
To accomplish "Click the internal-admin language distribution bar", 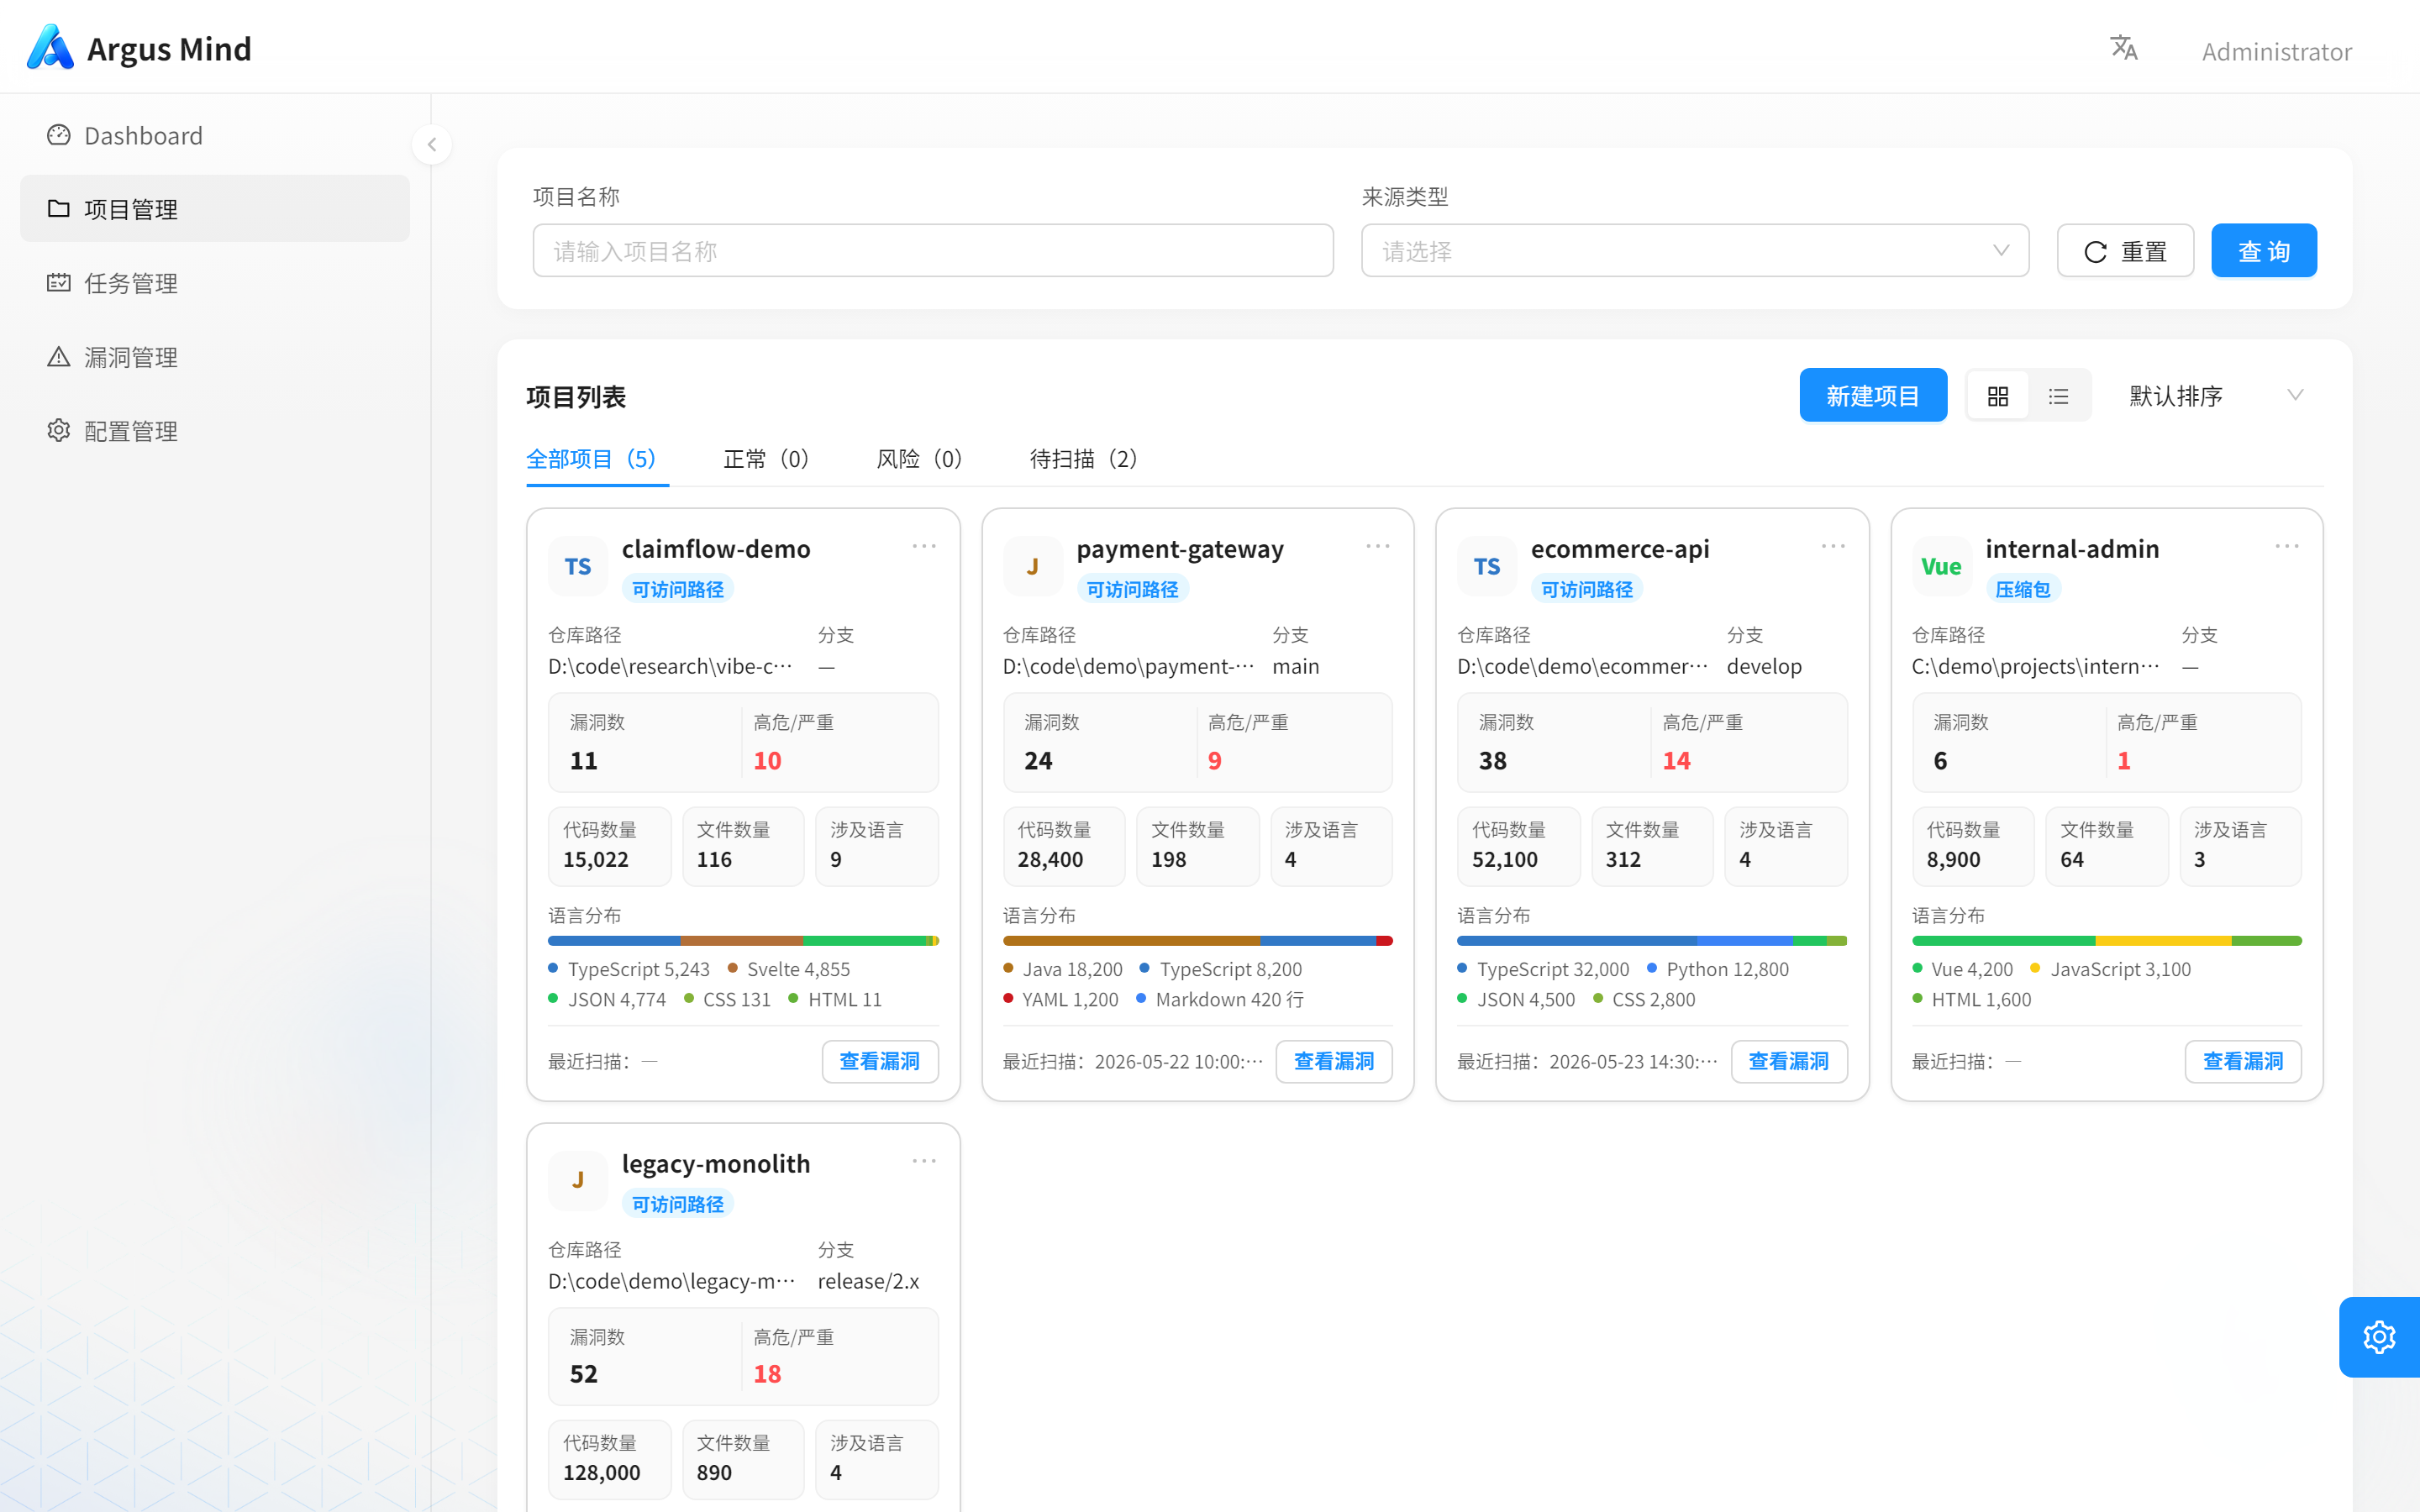I will [2106, 941].
